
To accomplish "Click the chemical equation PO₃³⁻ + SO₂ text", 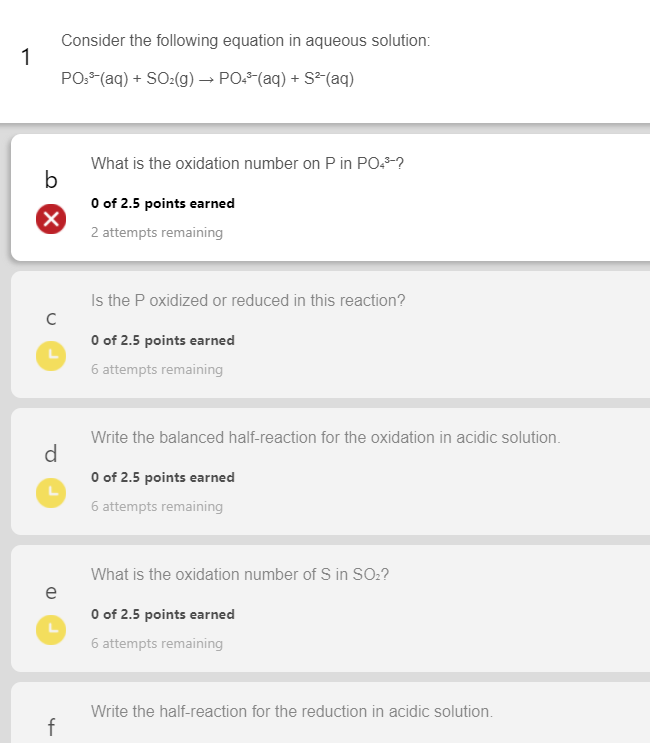I will [x=208, y=78].
